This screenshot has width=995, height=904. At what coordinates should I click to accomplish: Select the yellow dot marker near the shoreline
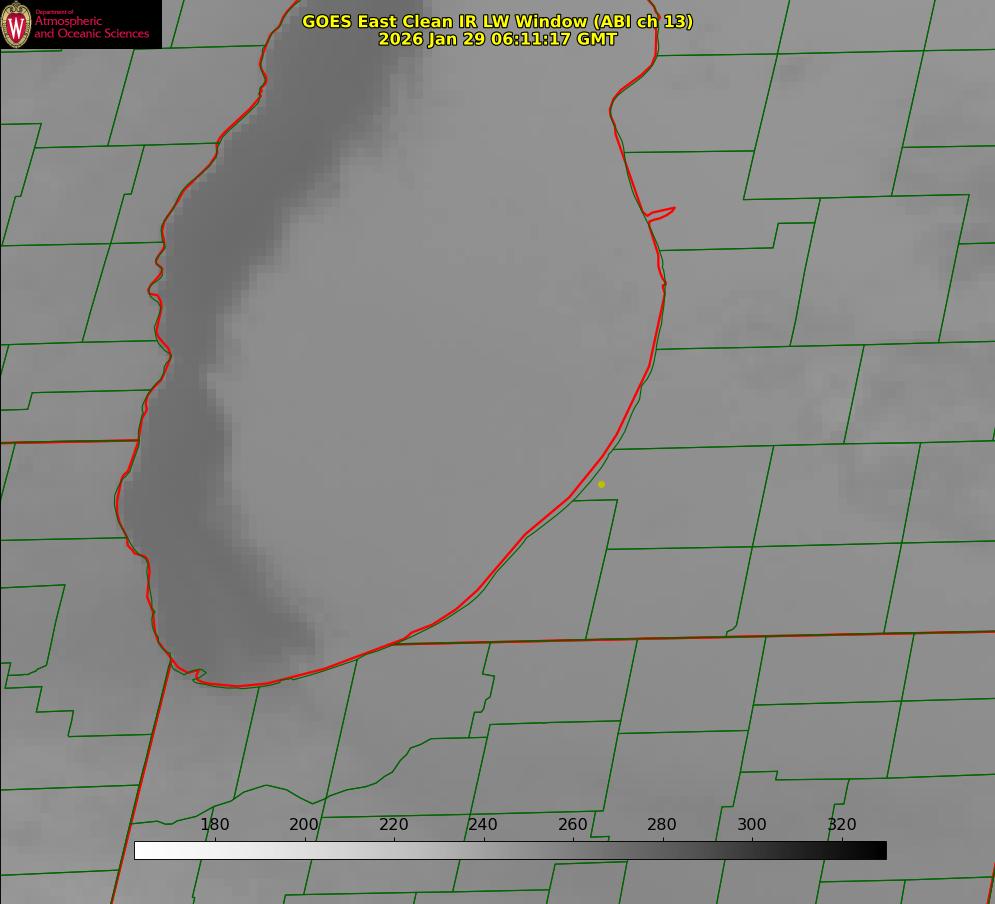click(601, 484)
